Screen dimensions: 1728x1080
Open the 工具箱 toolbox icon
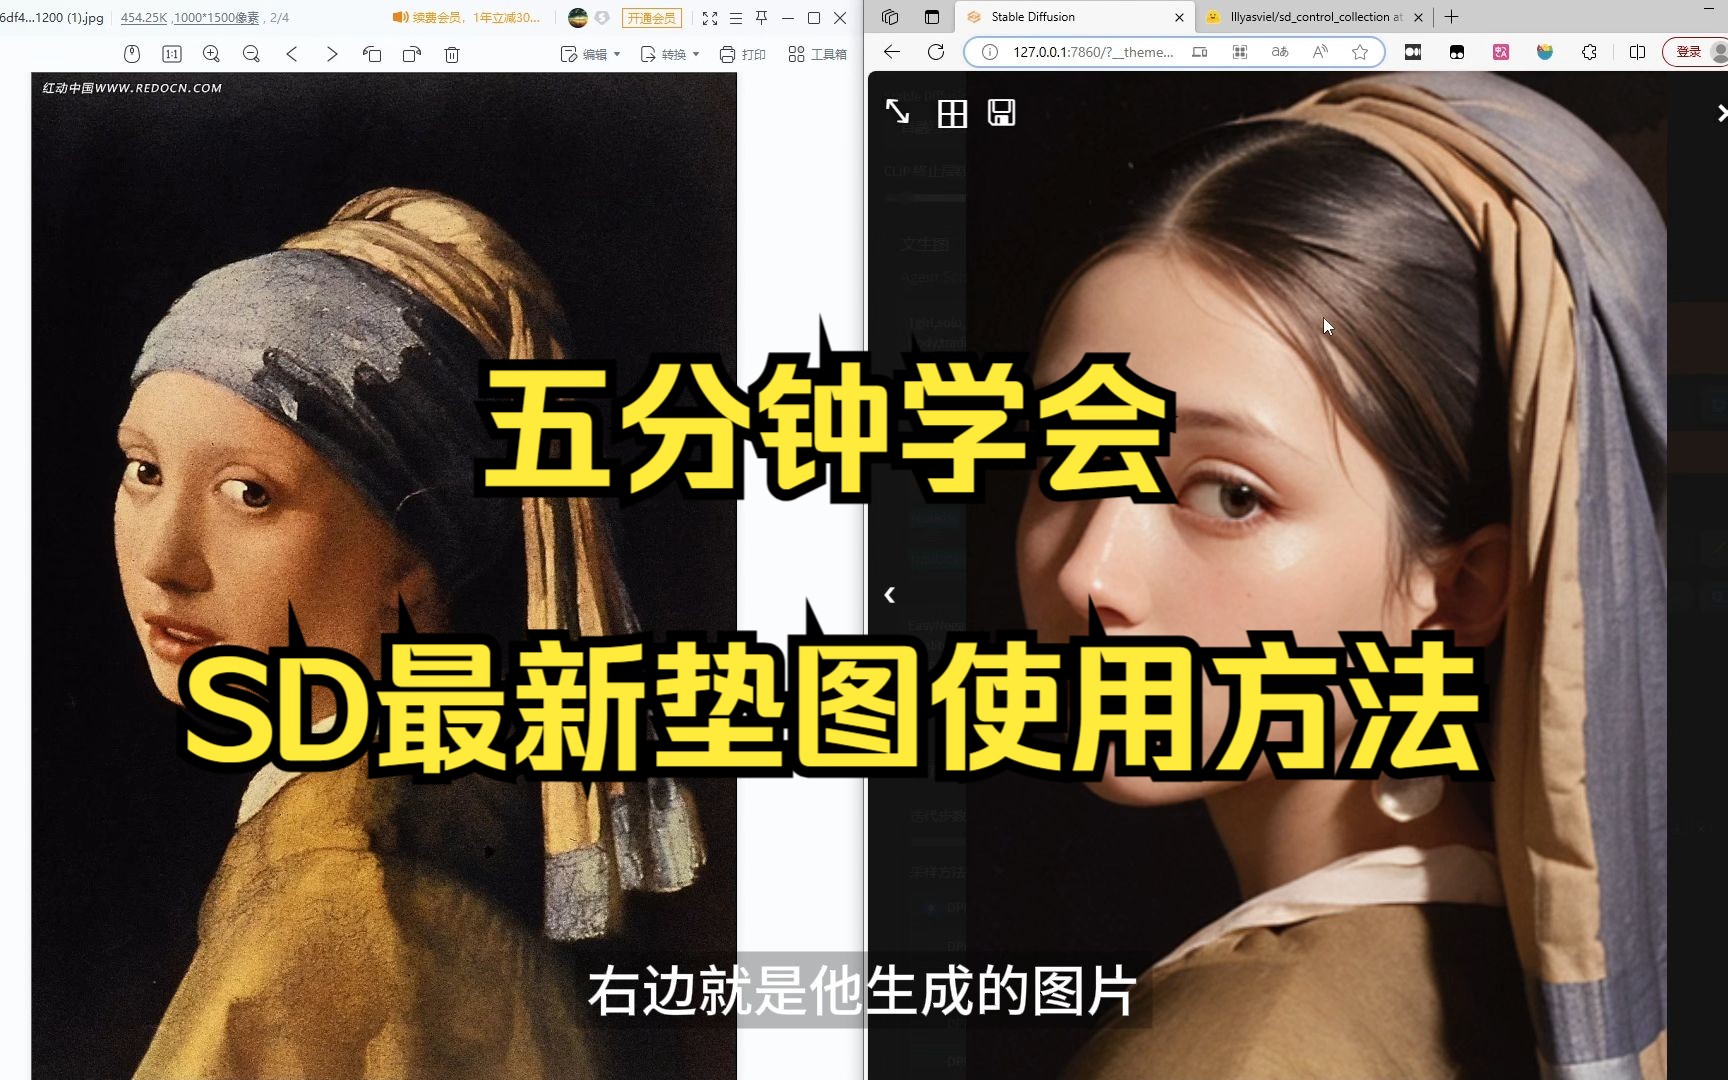pyautogui.click(x=817, y=54)
